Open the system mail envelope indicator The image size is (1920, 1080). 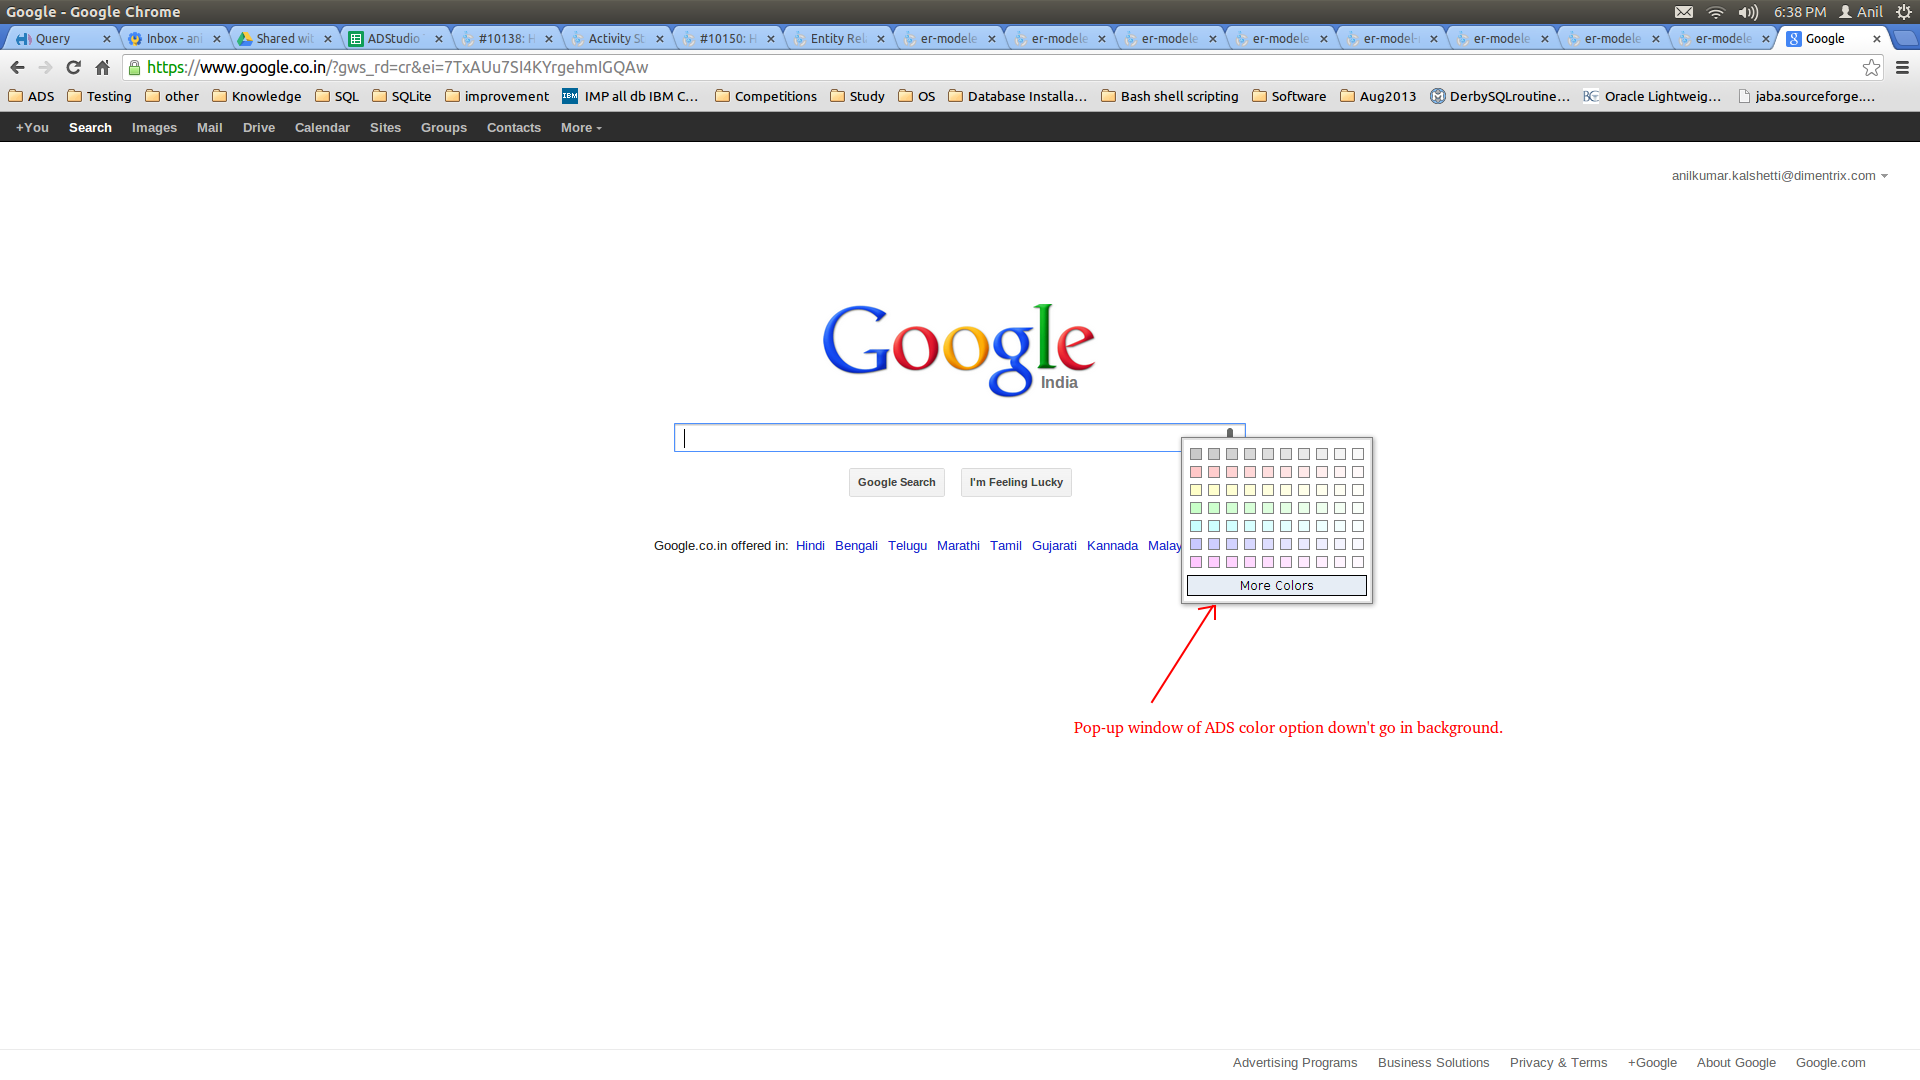[x=1684, y=12]
